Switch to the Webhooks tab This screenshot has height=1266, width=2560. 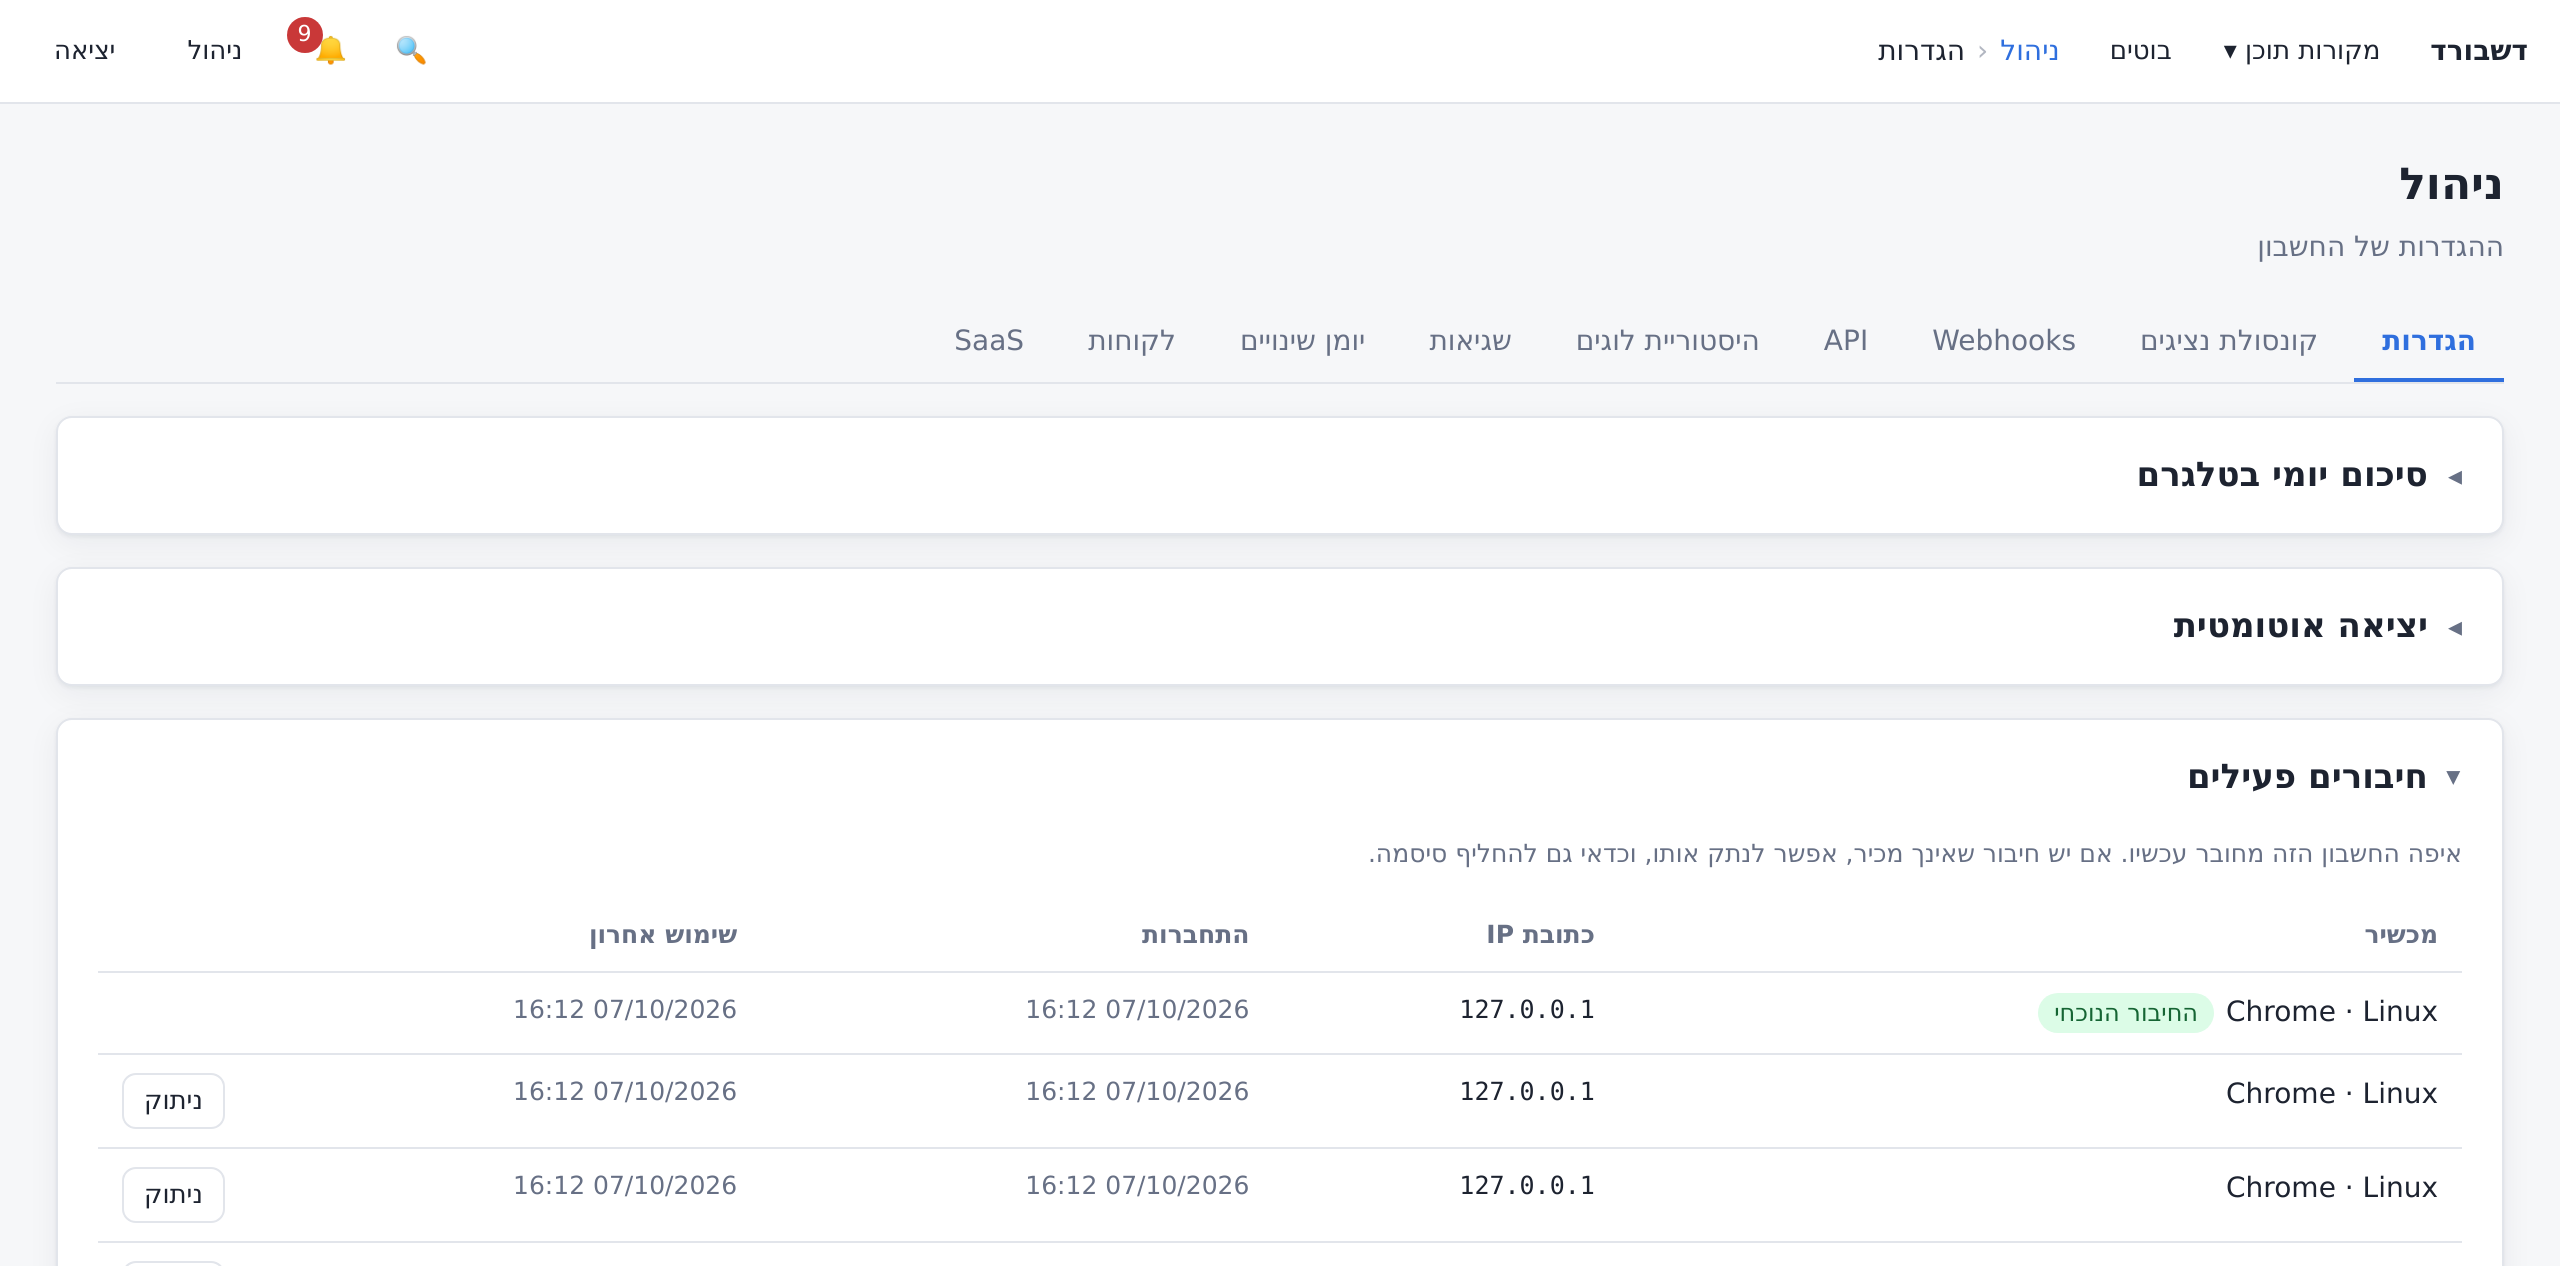coord(2004,341)
